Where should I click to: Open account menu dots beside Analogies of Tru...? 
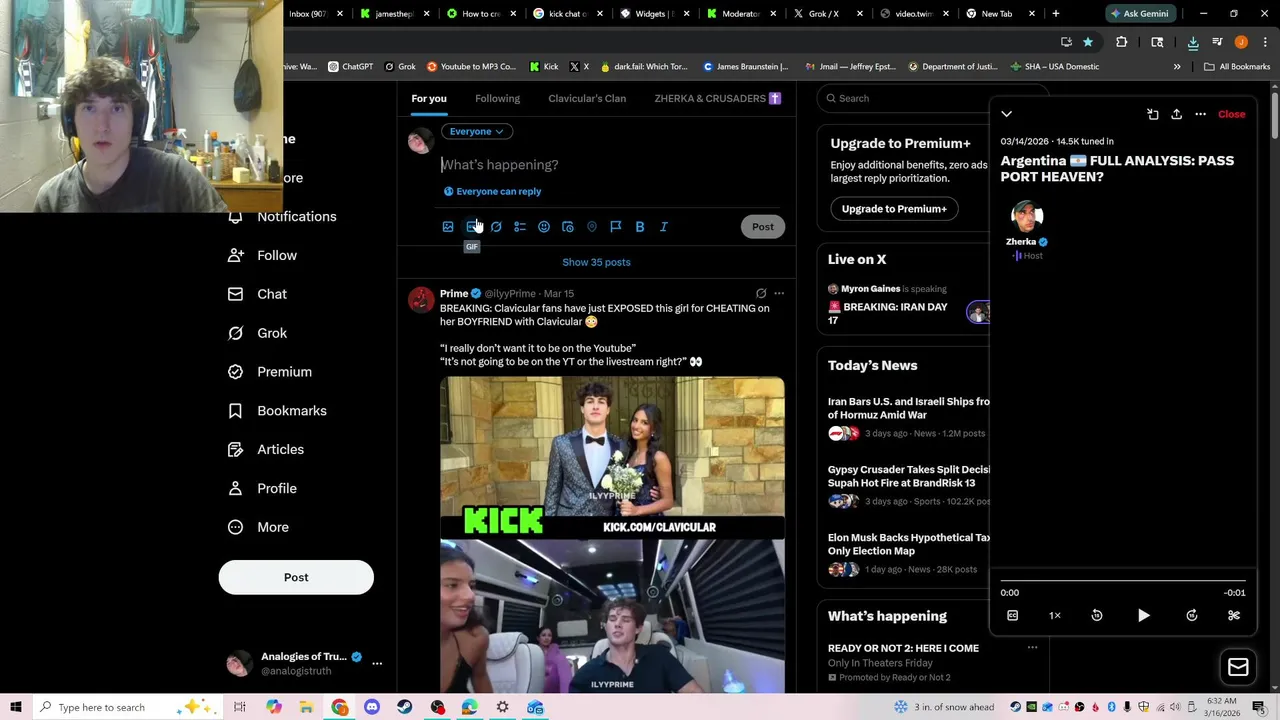pos(377,663)
